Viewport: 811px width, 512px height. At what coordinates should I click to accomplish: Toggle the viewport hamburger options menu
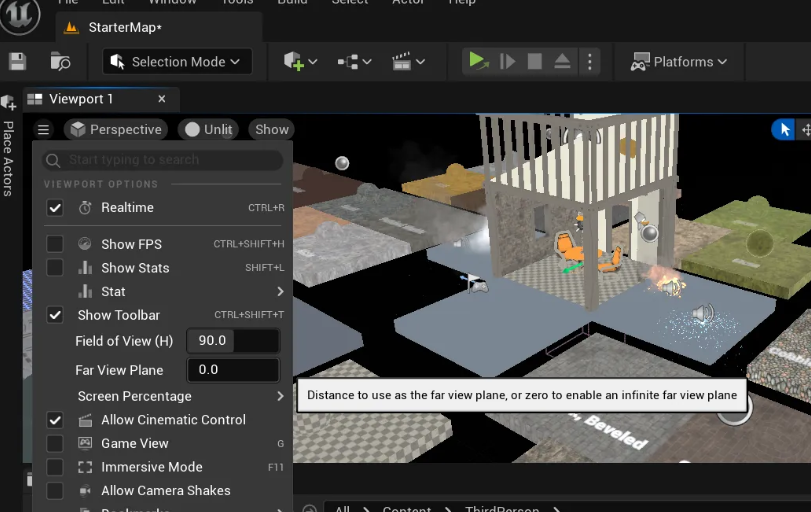(x=43, y=129)
